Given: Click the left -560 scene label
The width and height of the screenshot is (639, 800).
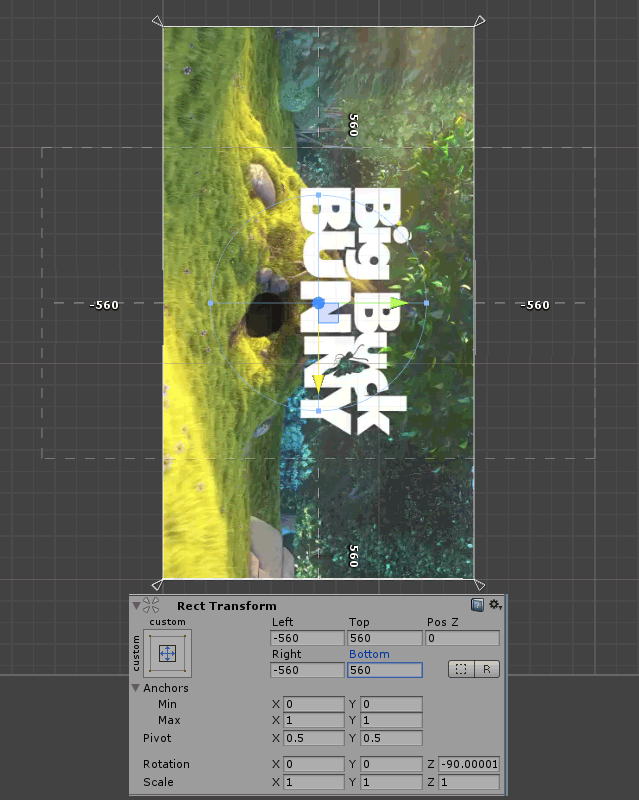Looking at the screenshot, I should (104, 305).
